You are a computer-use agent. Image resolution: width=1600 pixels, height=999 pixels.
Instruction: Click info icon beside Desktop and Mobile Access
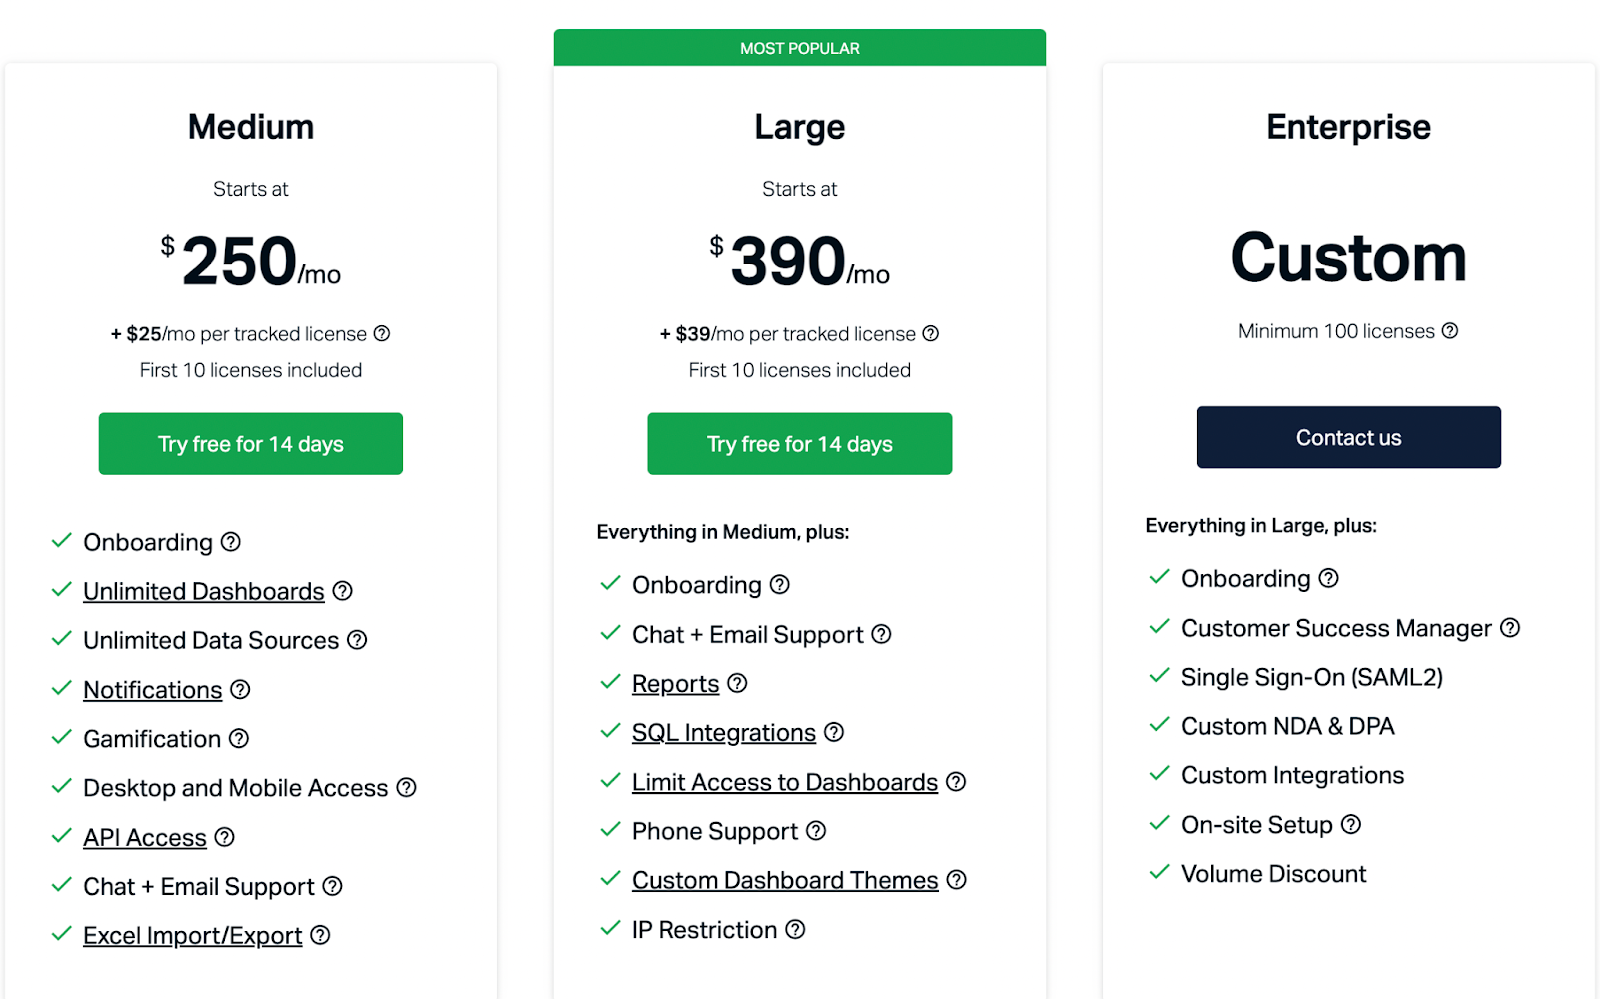point(406,788)
